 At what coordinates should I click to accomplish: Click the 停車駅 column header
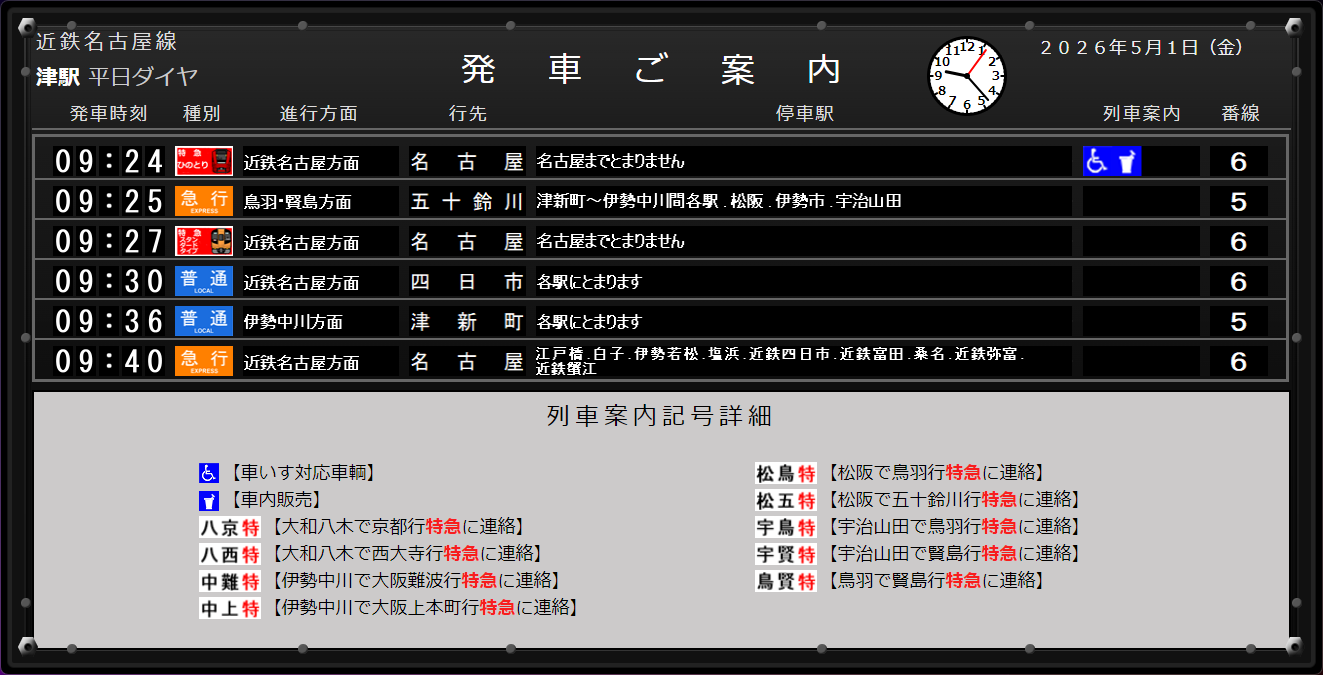point(804,113)
